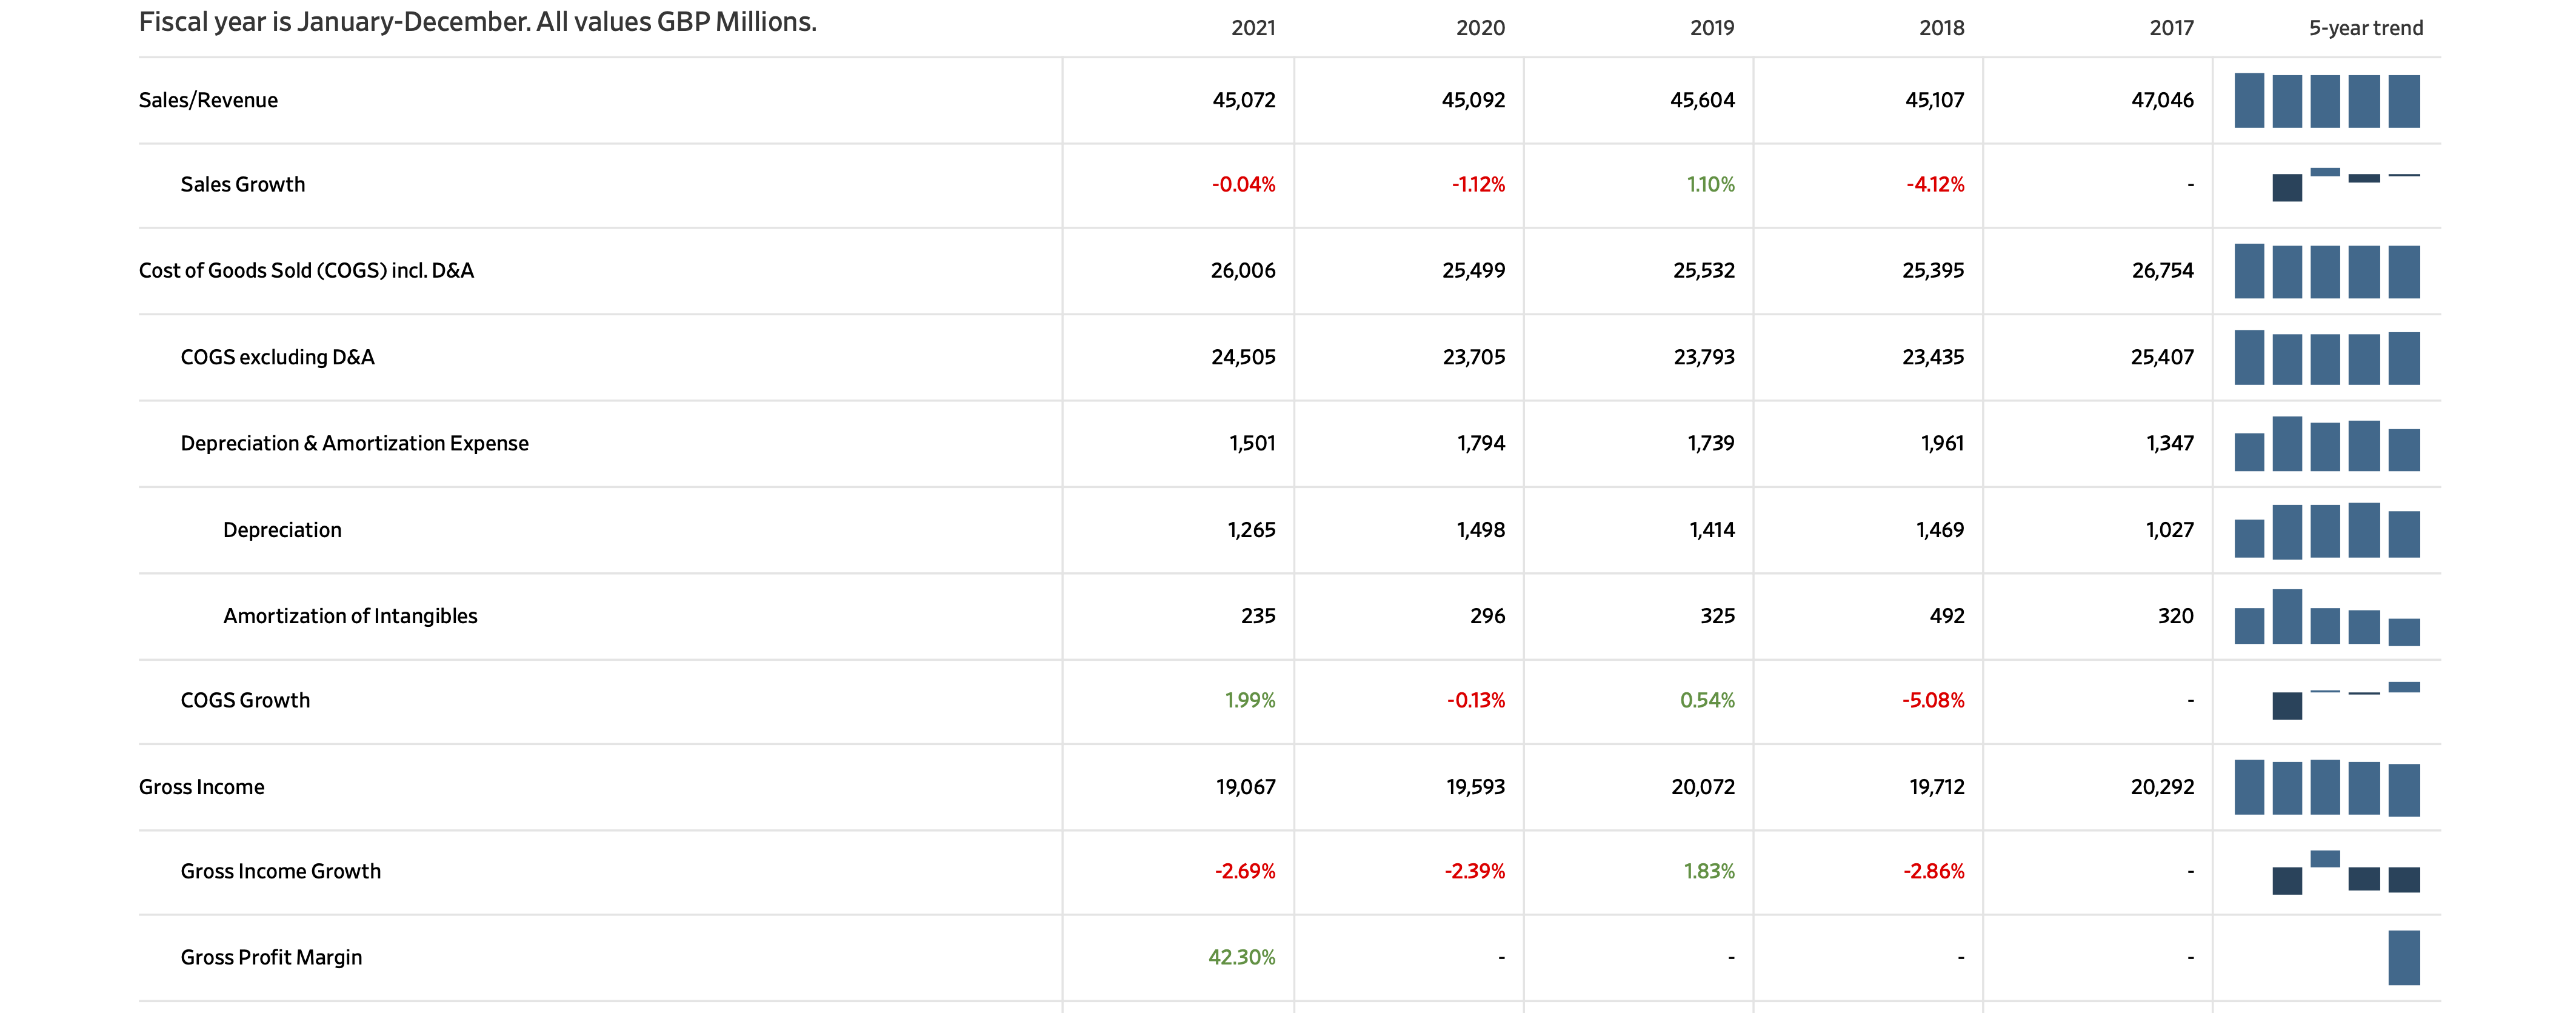The height and width of the screenshot is (1013, 2576).
Task: Select the 2021 Sales/Revenue value 45,072
Action: [1243, 100]
